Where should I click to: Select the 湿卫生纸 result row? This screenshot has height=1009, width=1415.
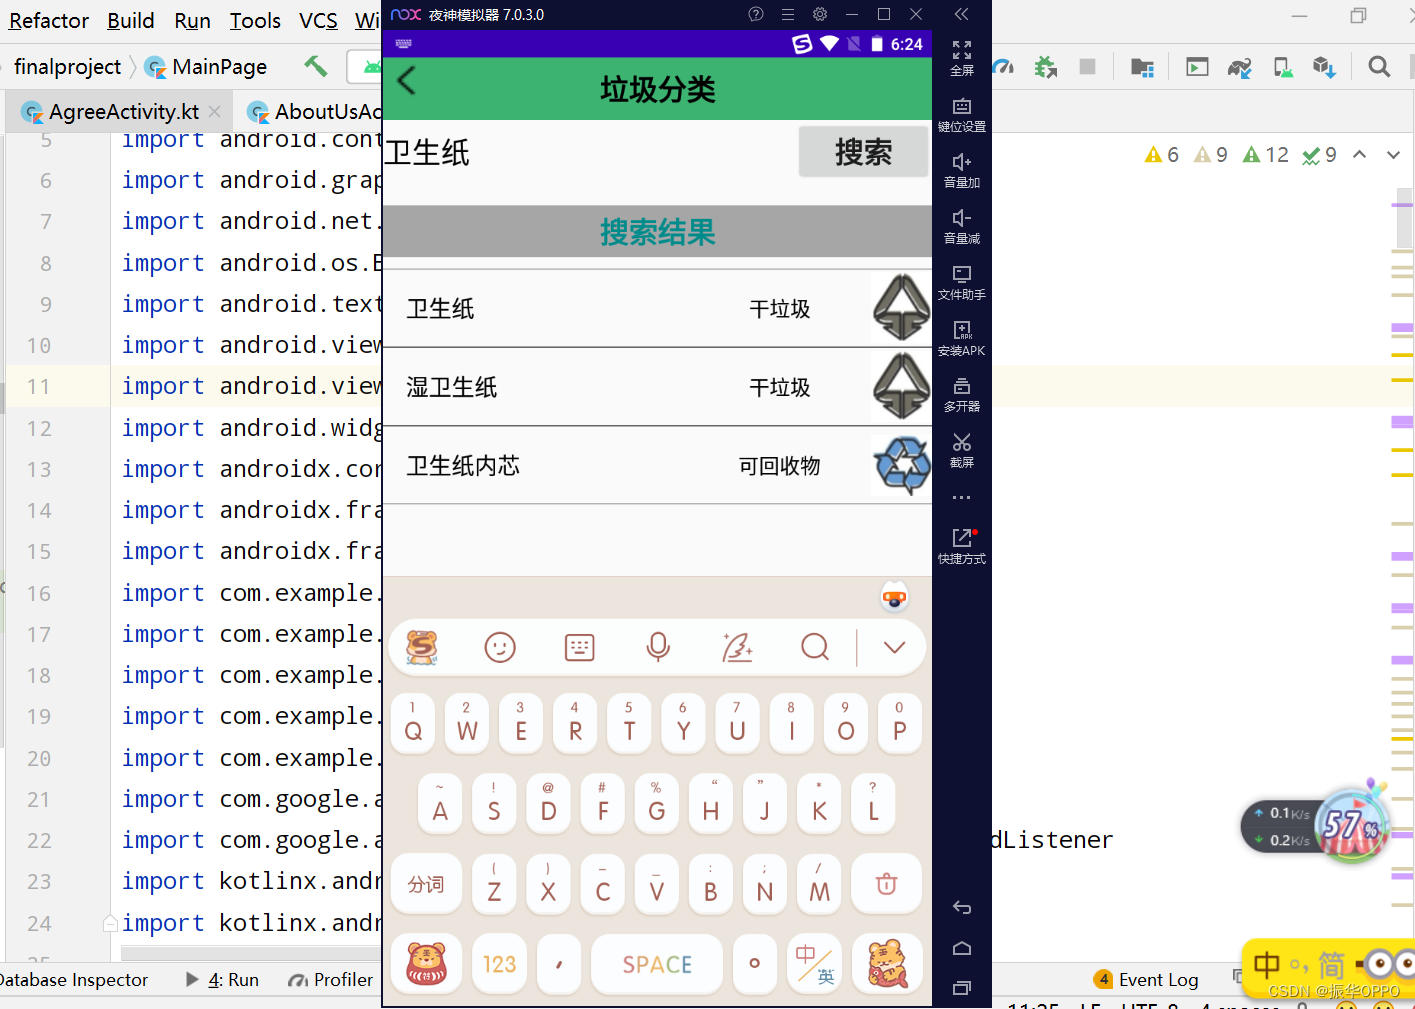tap(657, 387)
